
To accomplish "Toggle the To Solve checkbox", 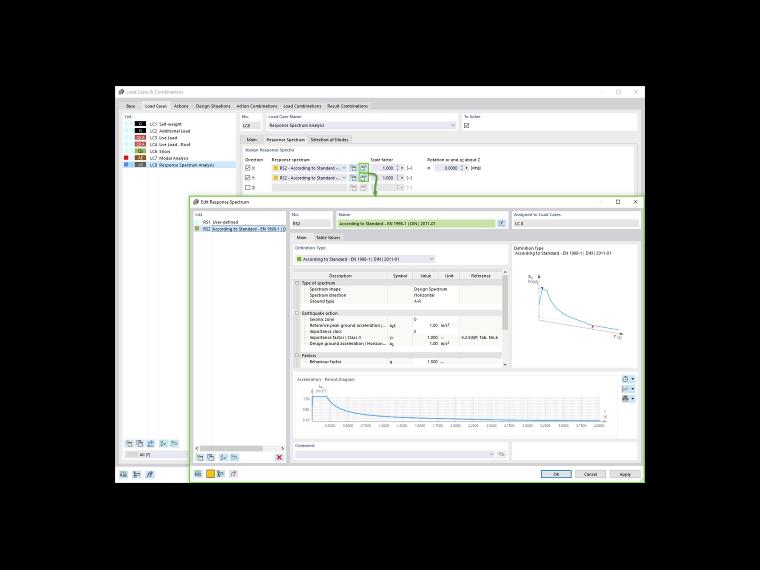I will (x=466, y=126).
